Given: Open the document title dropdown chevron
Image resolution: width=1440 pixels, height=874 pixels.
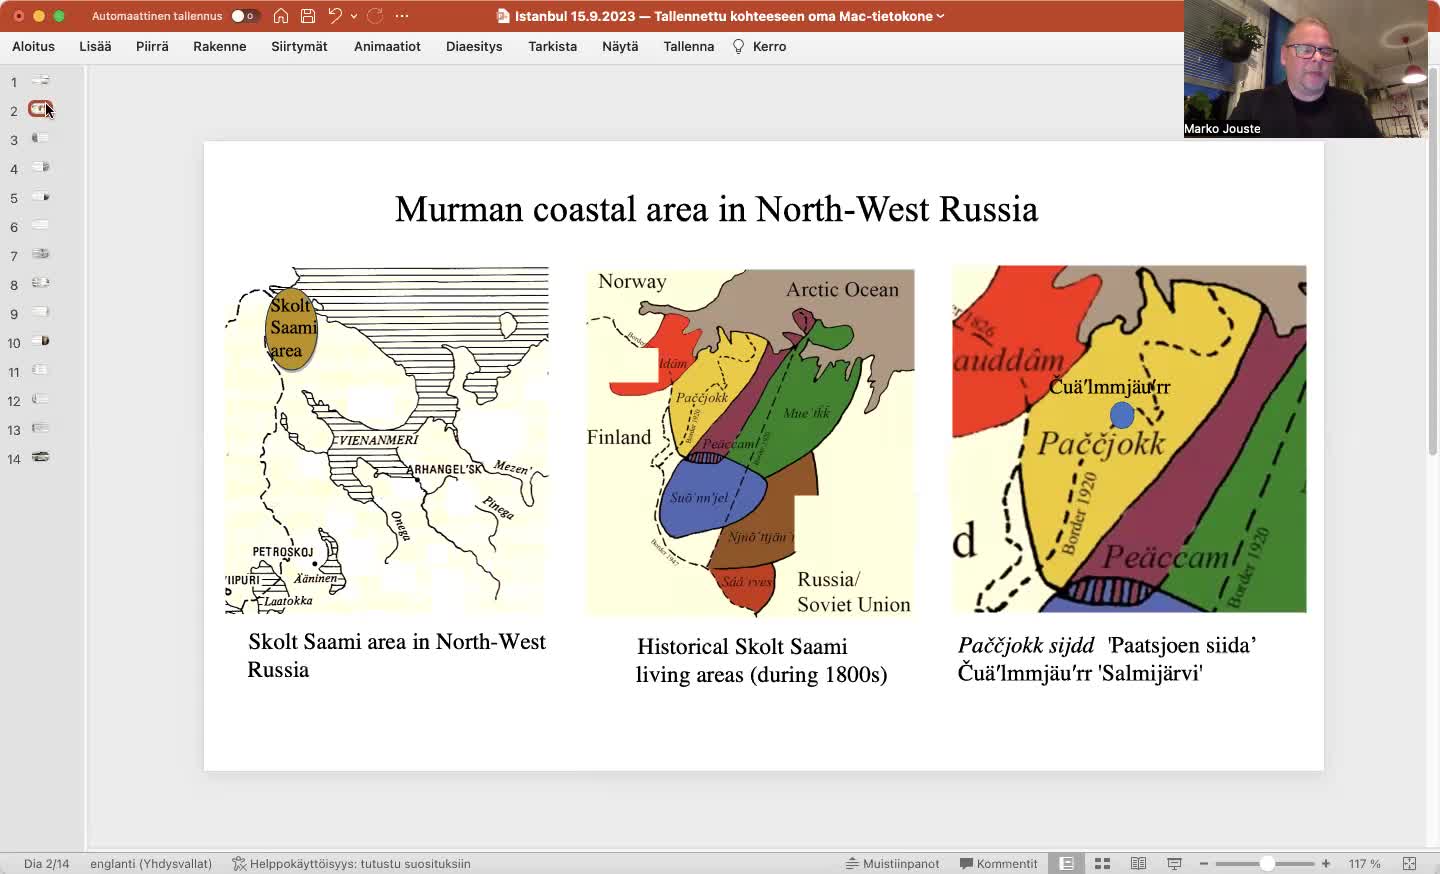Looking at the screenshot, I should pyautogui.click(x=940, y=16).
